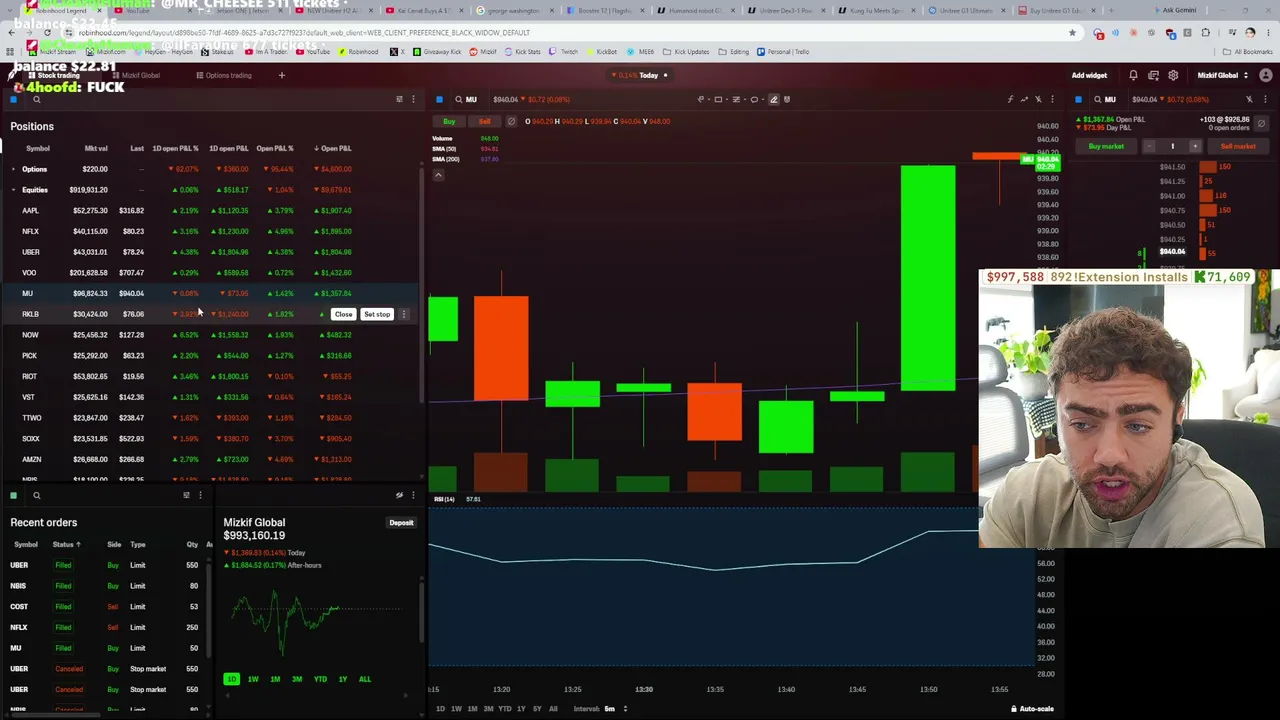Click the Positions widget layout settings icon
1280x720 pixels.
[x=399, y=99]
